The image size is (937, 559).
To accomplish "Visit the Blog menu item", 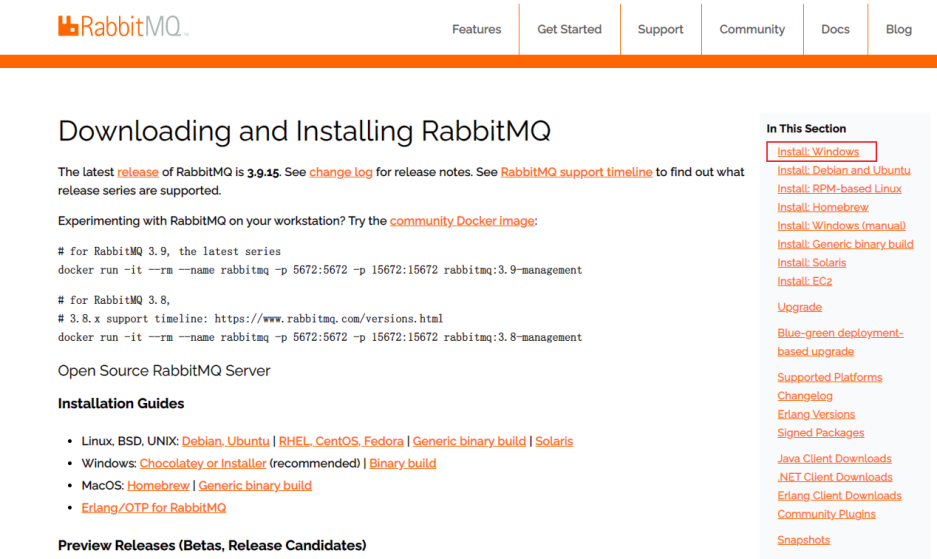I will pyautogui.click(x=898, y=29).
